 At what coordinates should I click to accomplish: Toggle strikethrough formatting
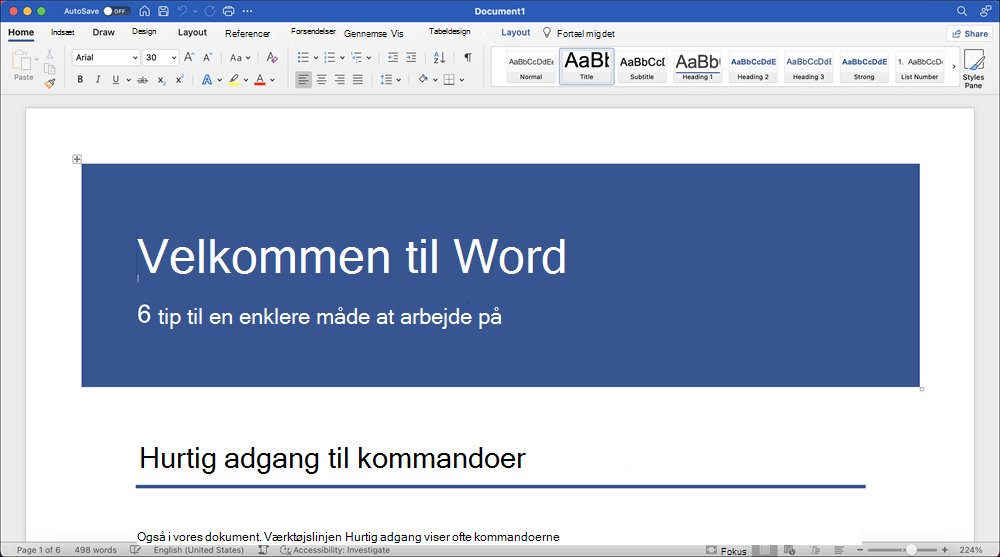pos(143,80)
